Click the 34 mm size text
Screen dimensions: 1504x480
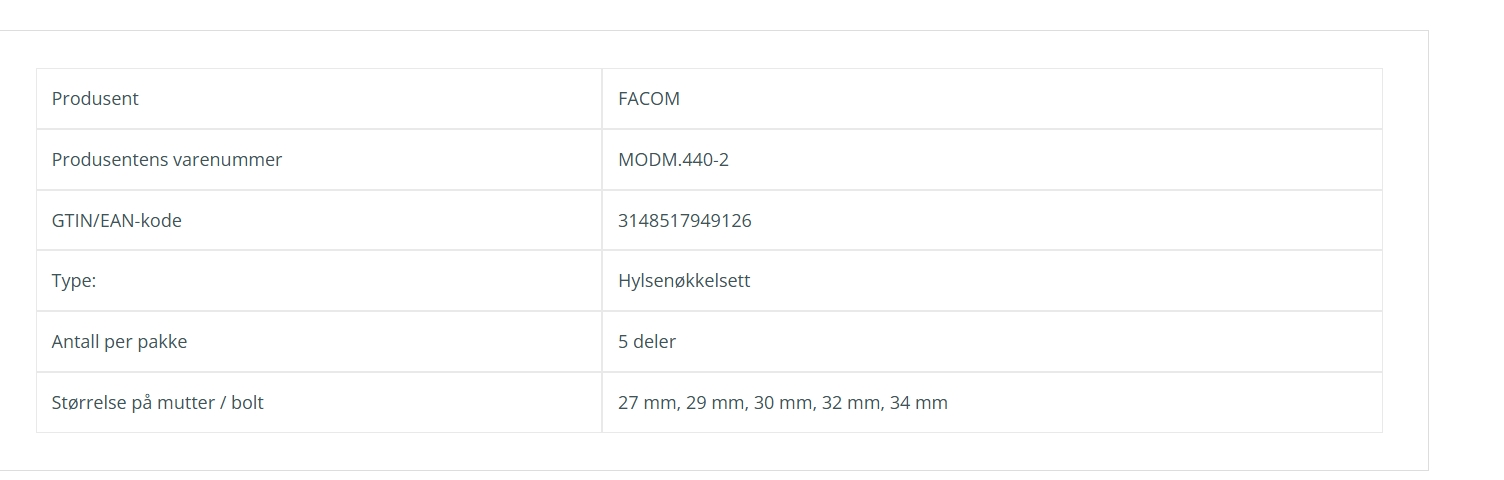[x=918, y=403]
